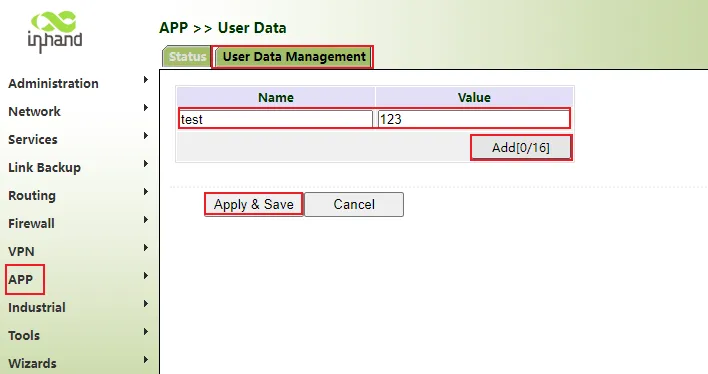Expand the Services submenu arrow

[145, 136]
